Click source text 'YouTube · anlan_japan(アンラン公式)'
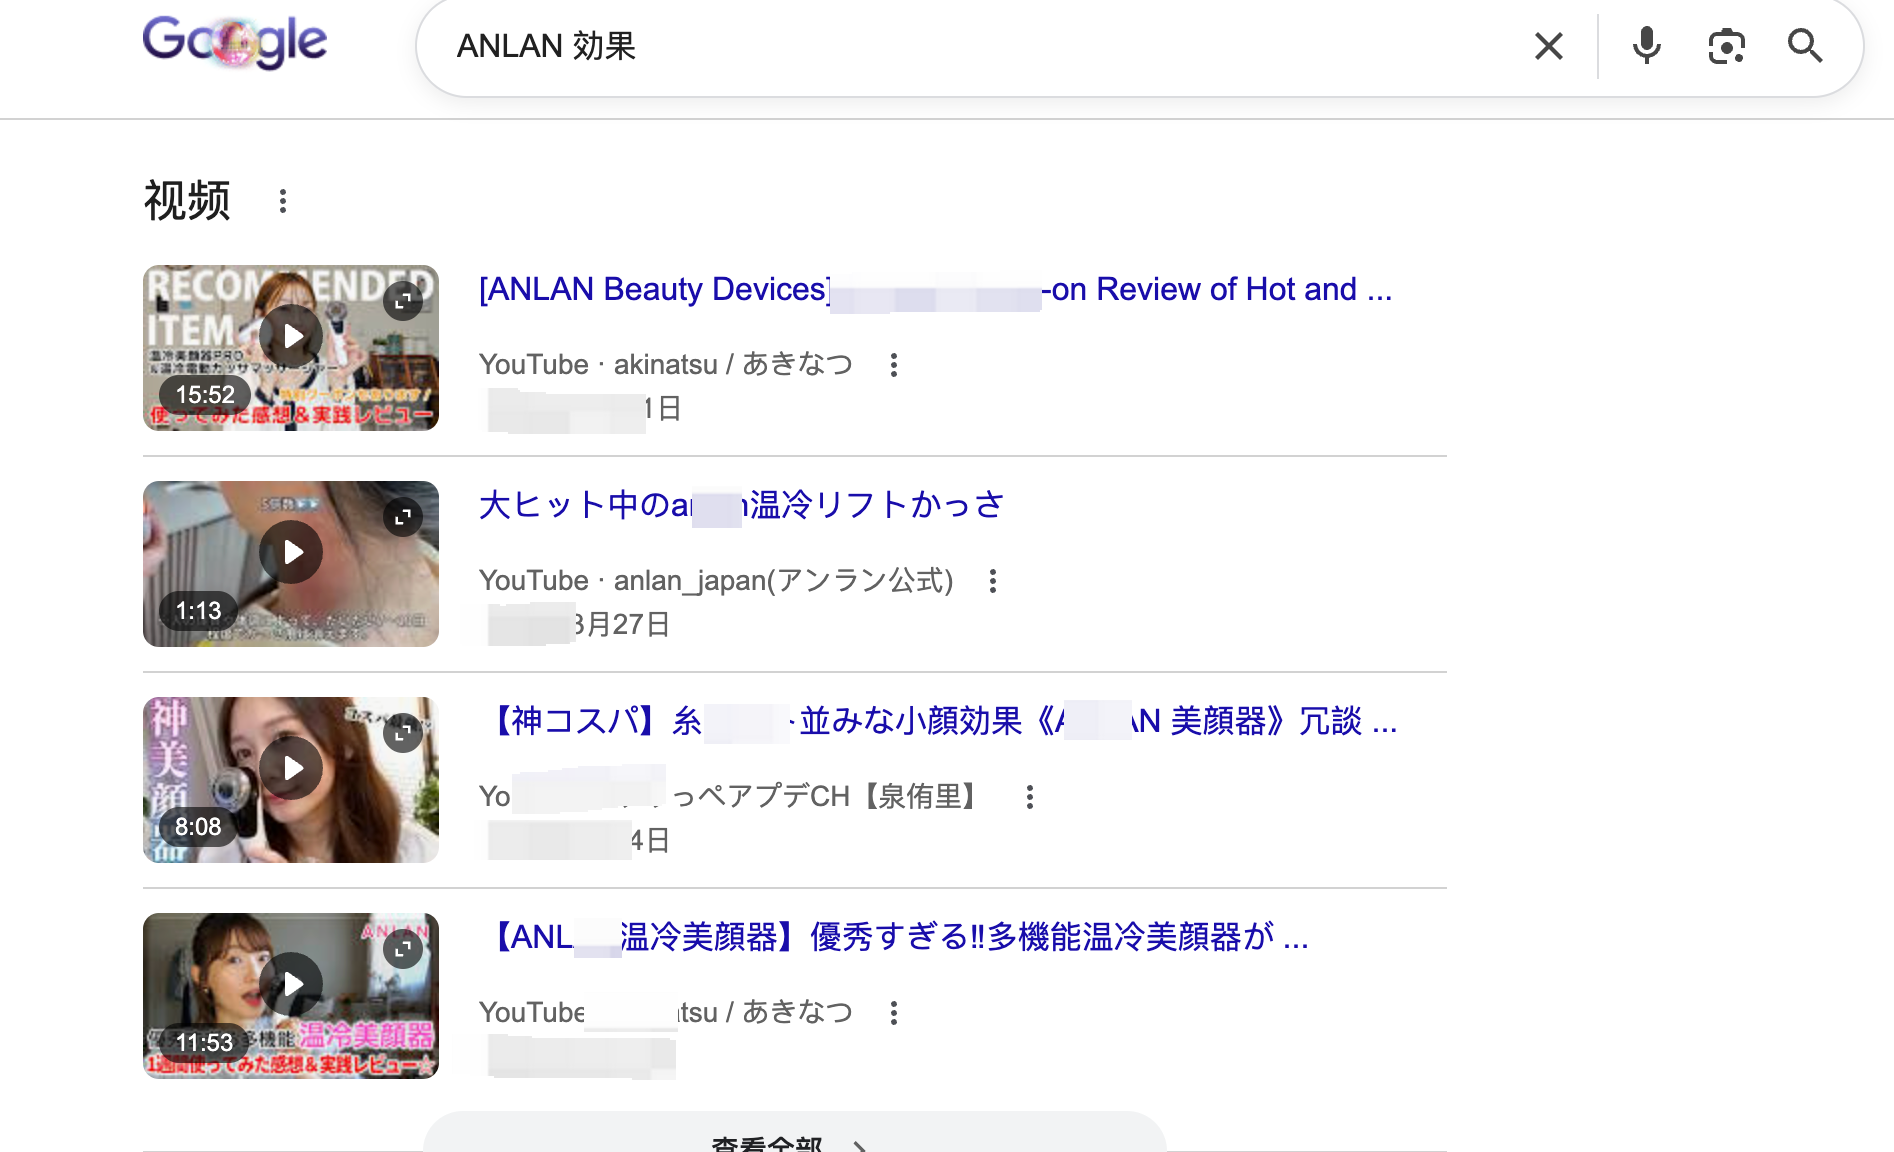The width and height of the screenshot is (1894, 1152). click(x=716, y=581)
